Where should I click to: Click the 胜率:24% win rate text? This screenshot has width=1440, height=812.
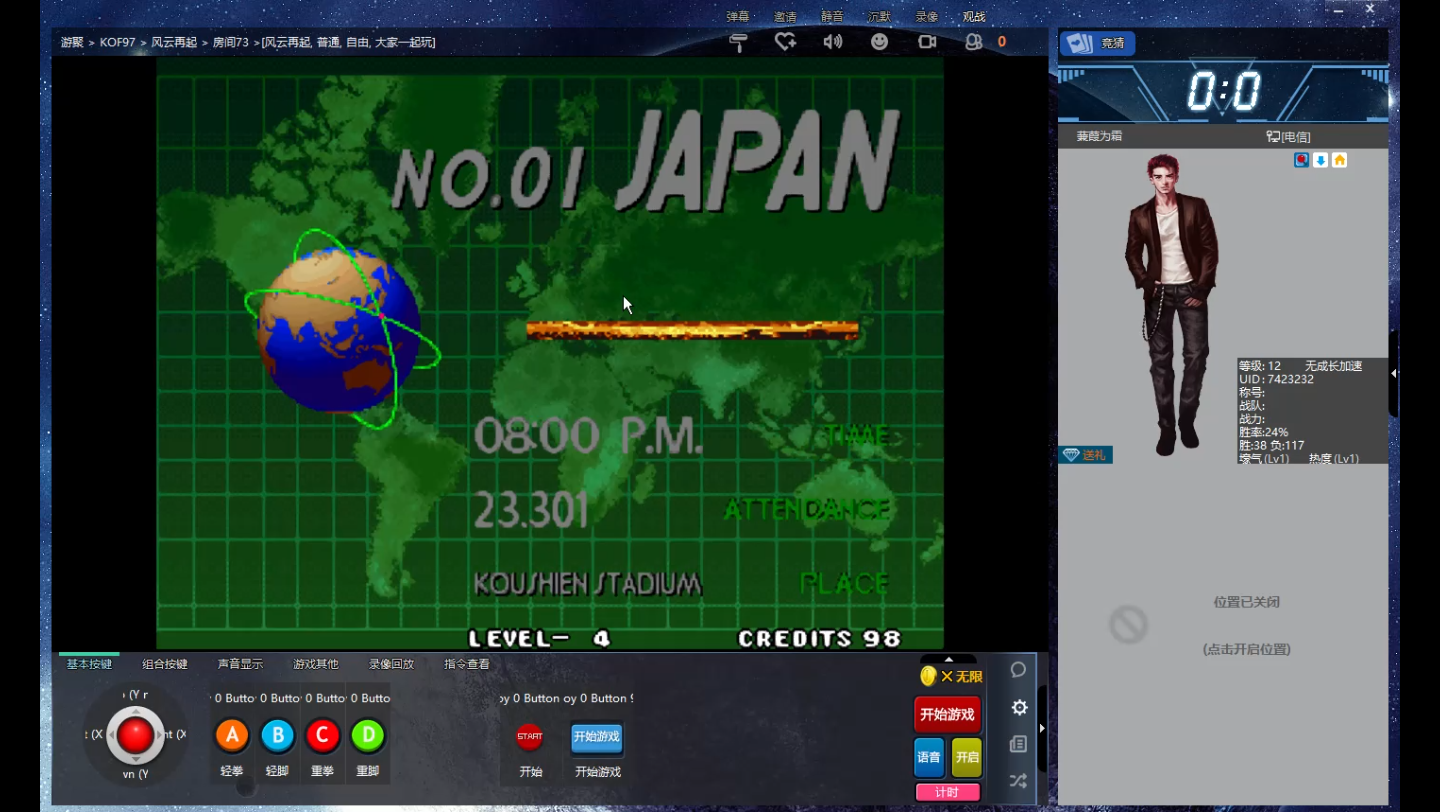tap(1264, 432)
